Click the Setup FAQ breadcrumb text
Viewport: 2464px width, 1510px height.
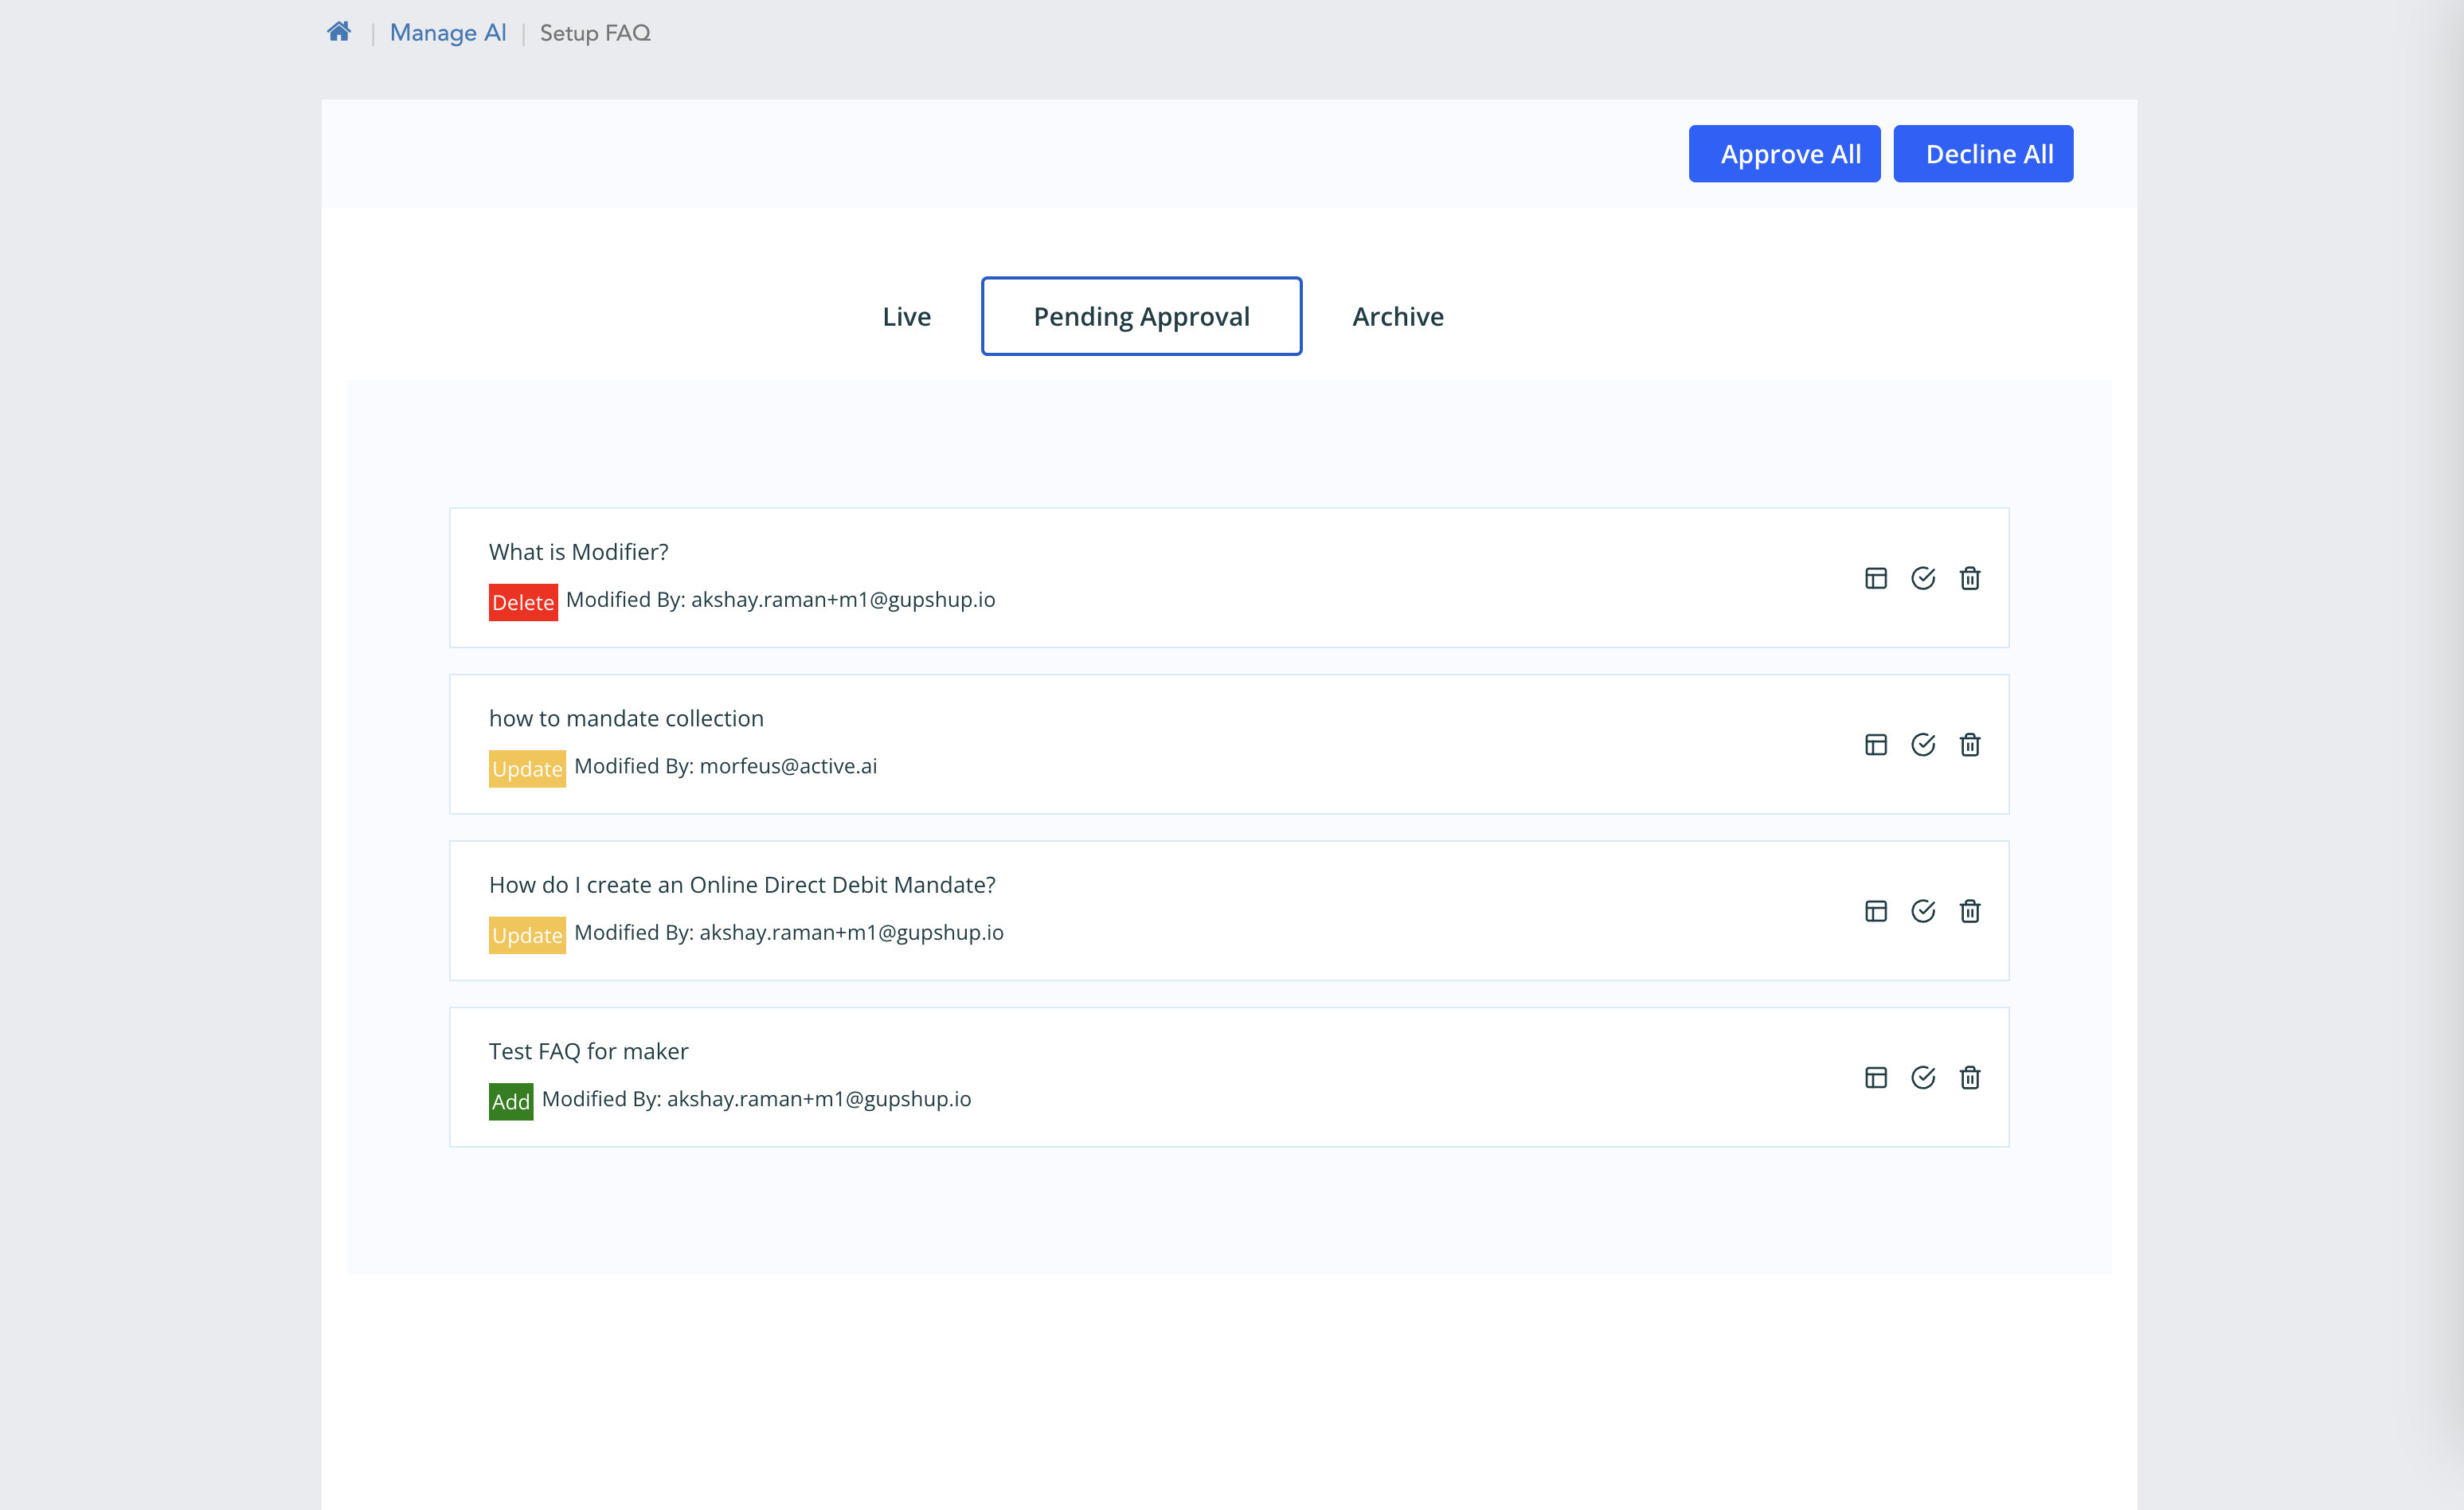click(x=595, y=33)
